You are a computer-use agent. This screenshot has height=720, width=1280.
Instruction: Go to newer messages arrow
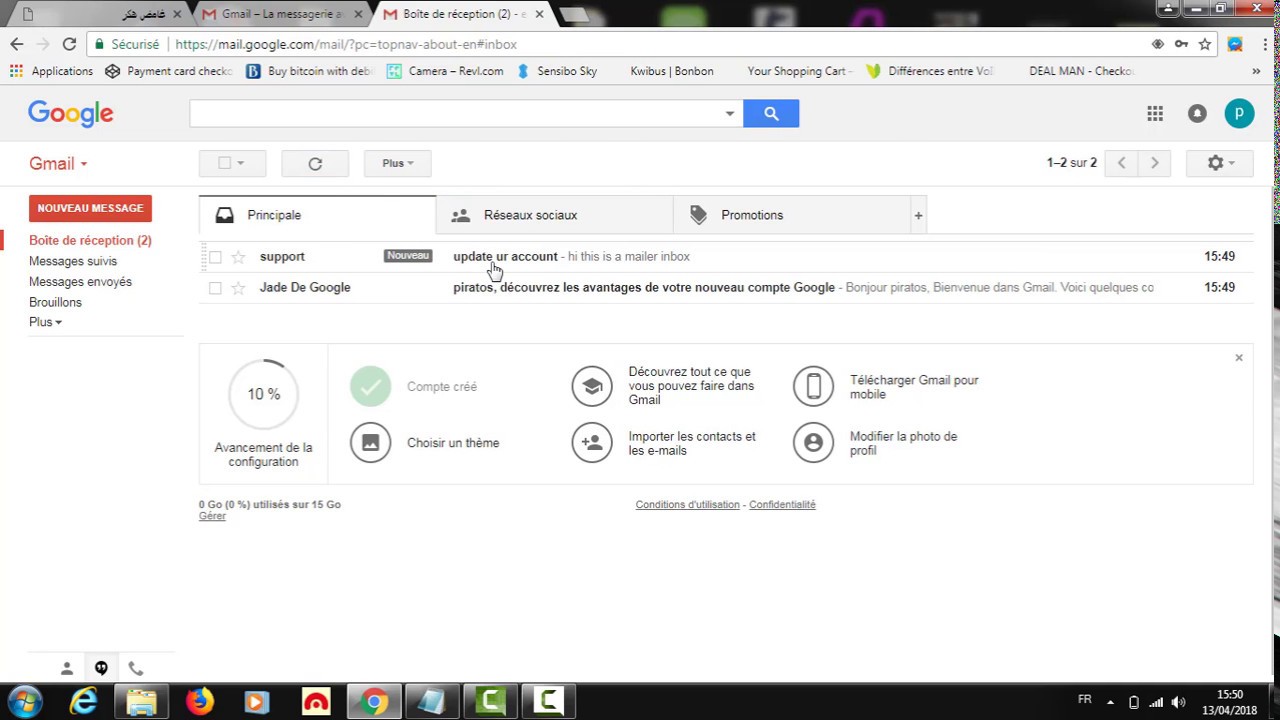1121,163
